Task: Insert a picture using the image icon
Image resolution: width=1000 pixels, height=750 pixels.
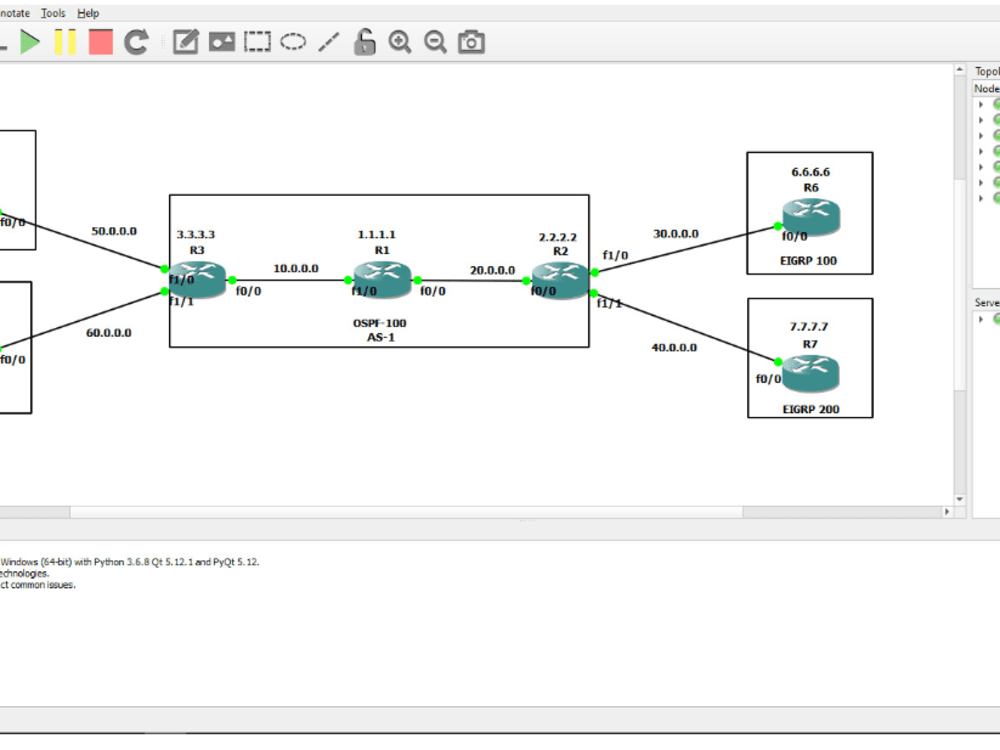Action: coord(221,41)
